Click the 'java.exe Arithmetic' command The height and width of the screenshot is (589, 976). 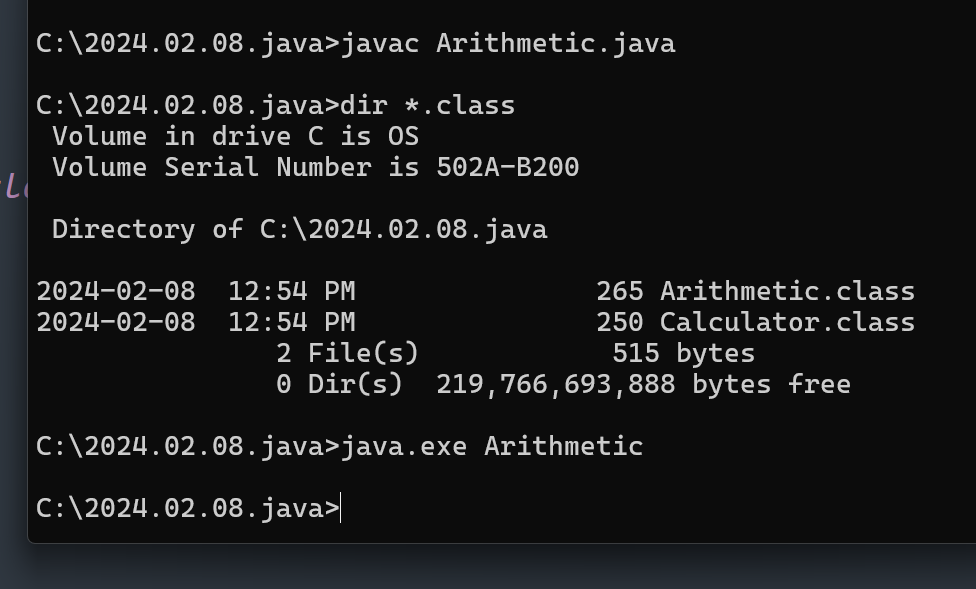click(492, 447)
